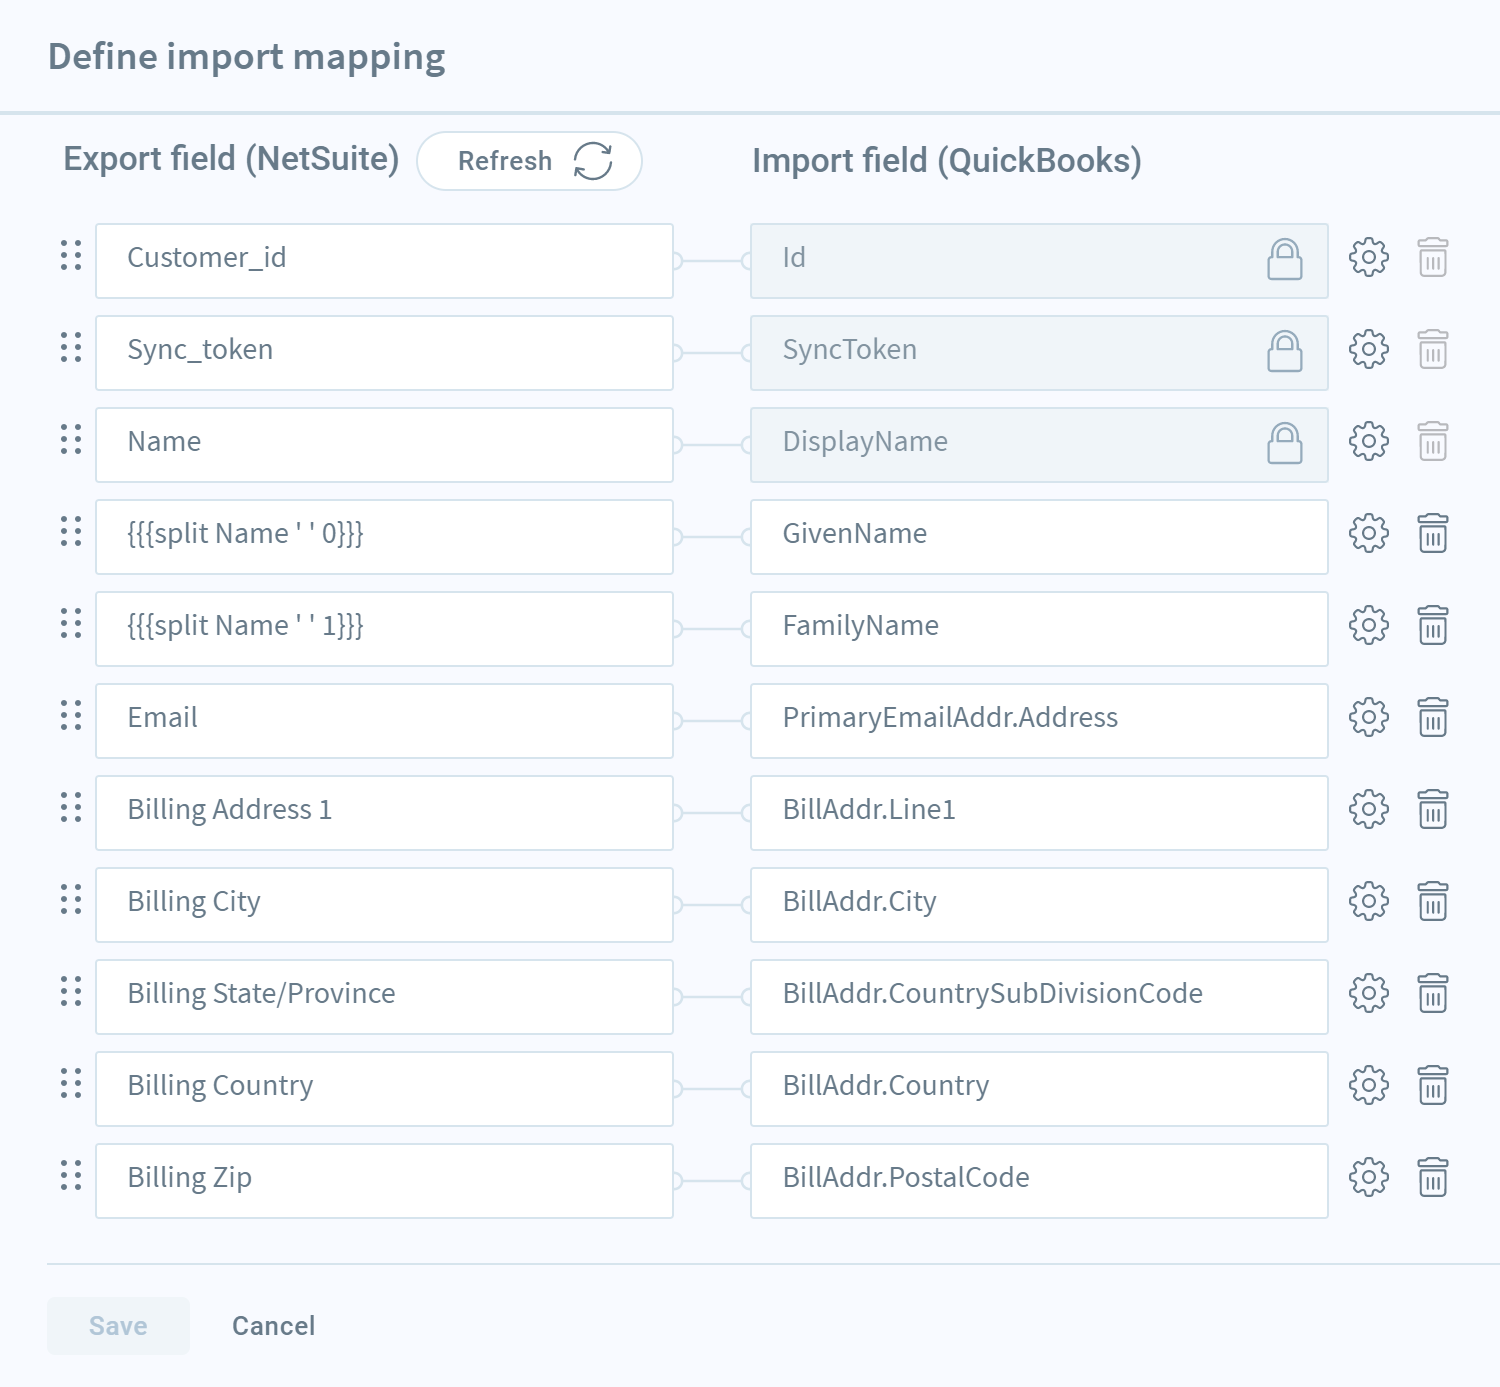
Task: Open settings gear for the DisplayName mapping
Action: coord(1369,442)
